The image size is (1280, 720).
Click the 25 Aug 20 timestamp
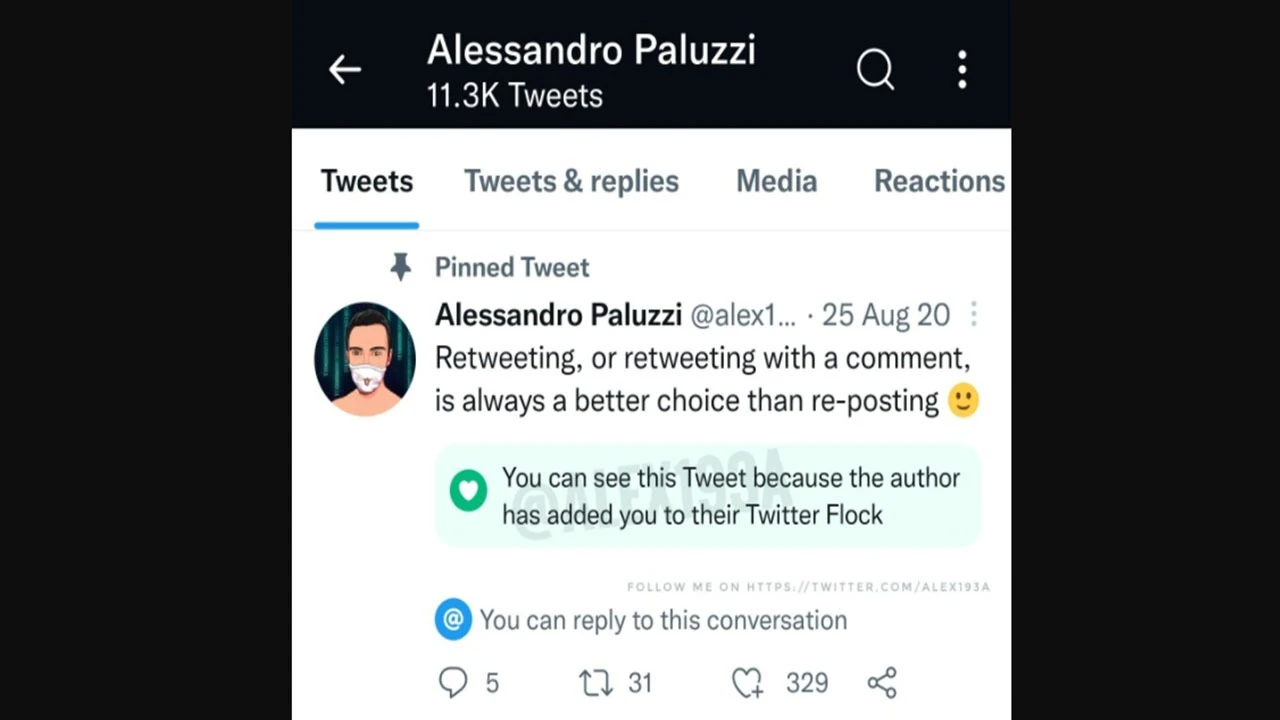click(885, 316)
